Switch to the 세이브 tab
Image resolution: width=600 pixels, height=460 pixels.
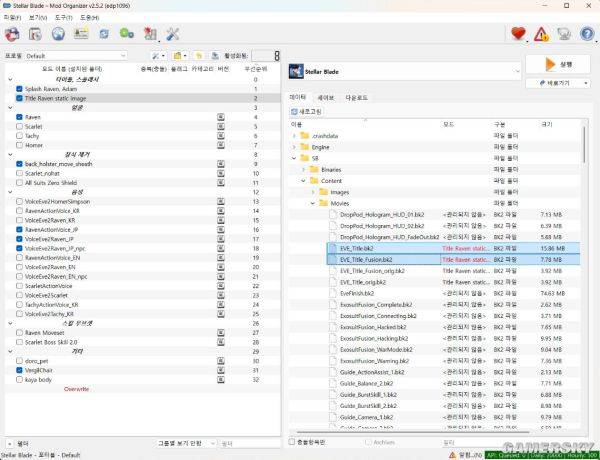[x=326, y=98]
